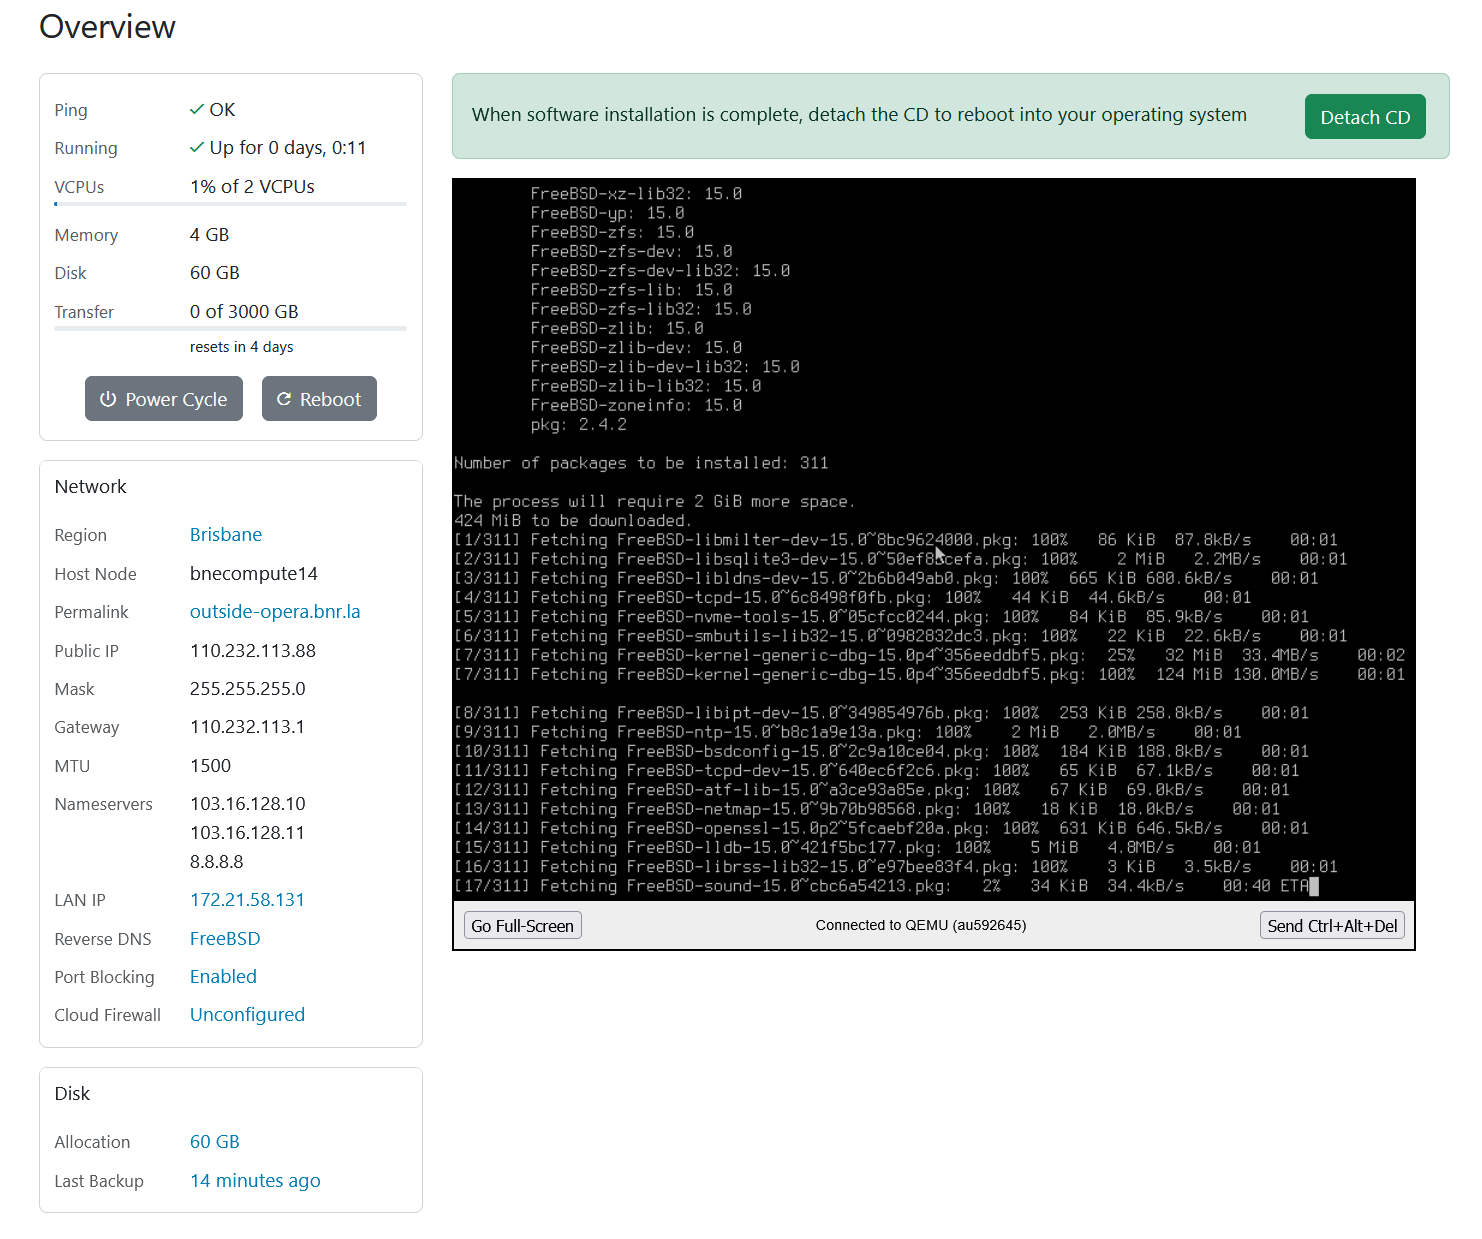
Task: Edit the FreeBSD reverse DNS link
Action: point(225,939)
